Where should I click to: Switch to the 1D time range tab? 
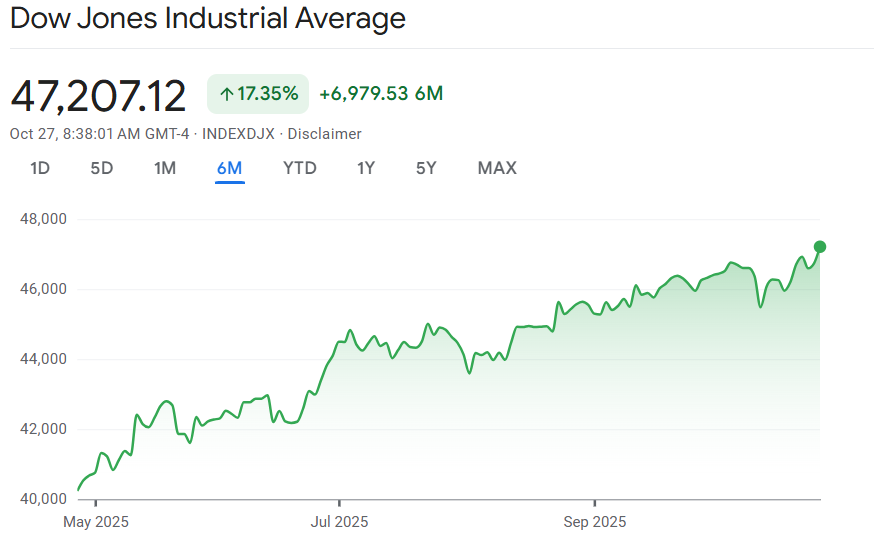click(x=40, y=168)
